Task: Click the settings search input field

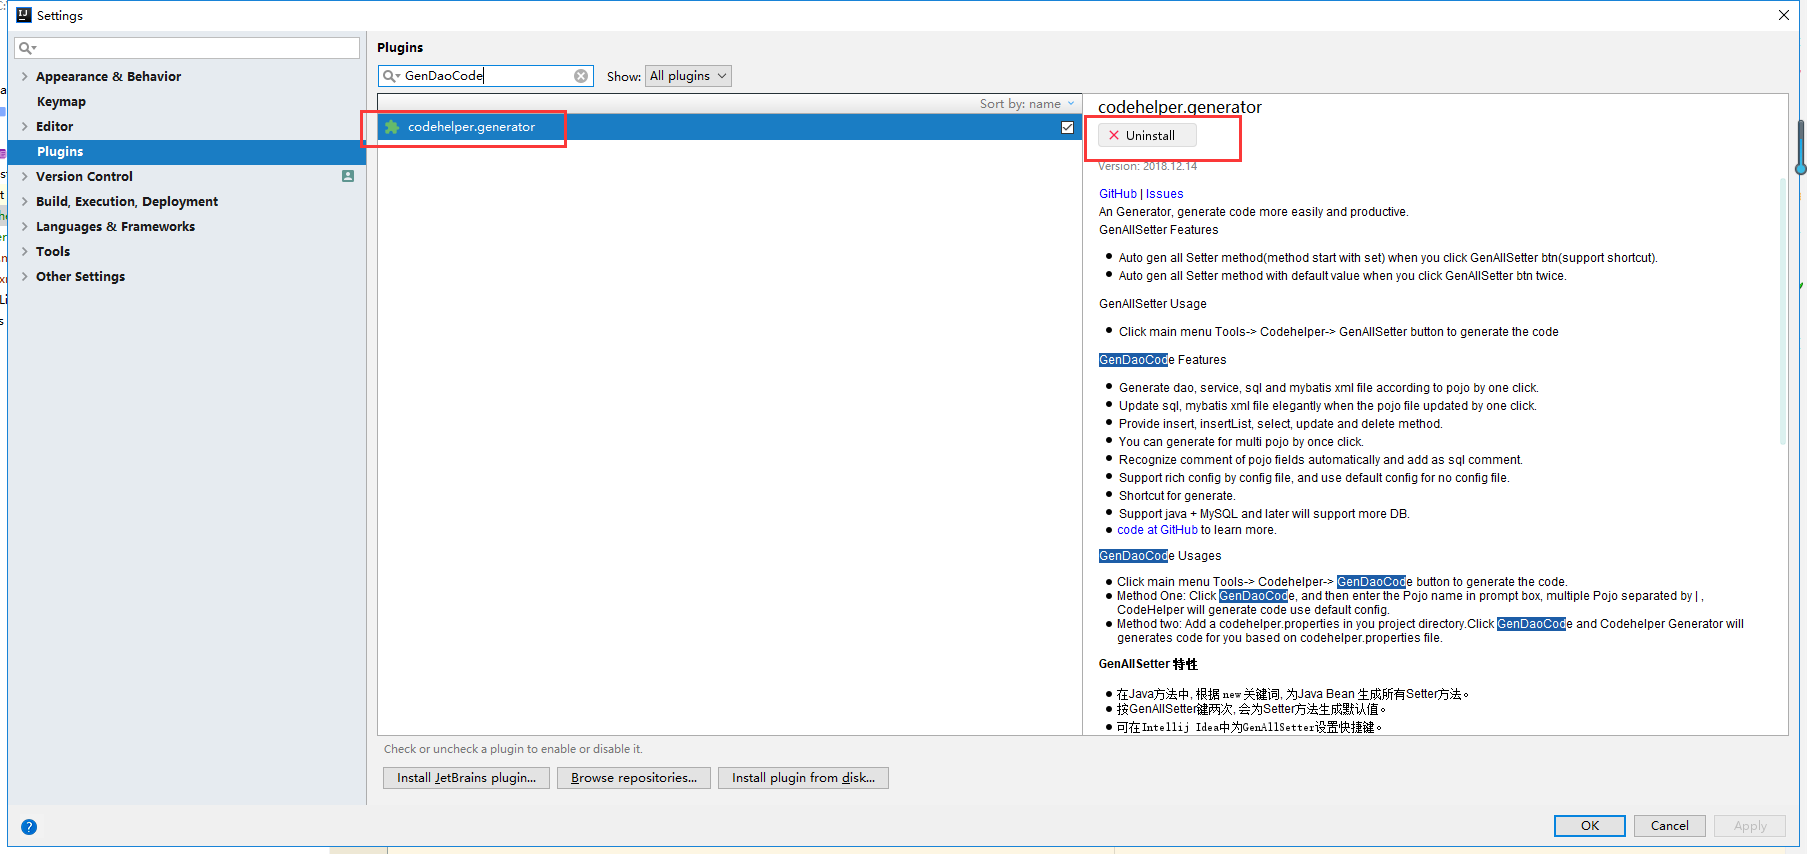Action: pos(187,48)
